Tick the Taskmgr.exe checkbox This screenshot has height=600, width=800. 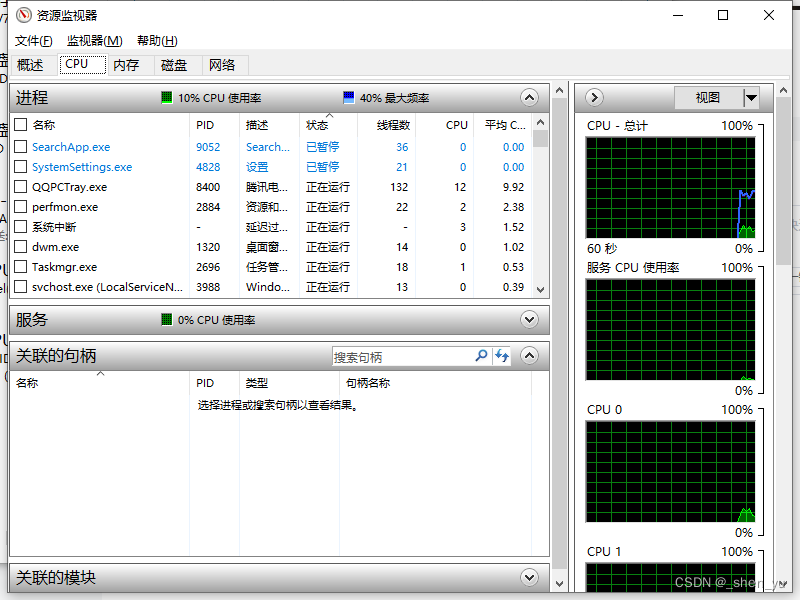tap(20, 267)
